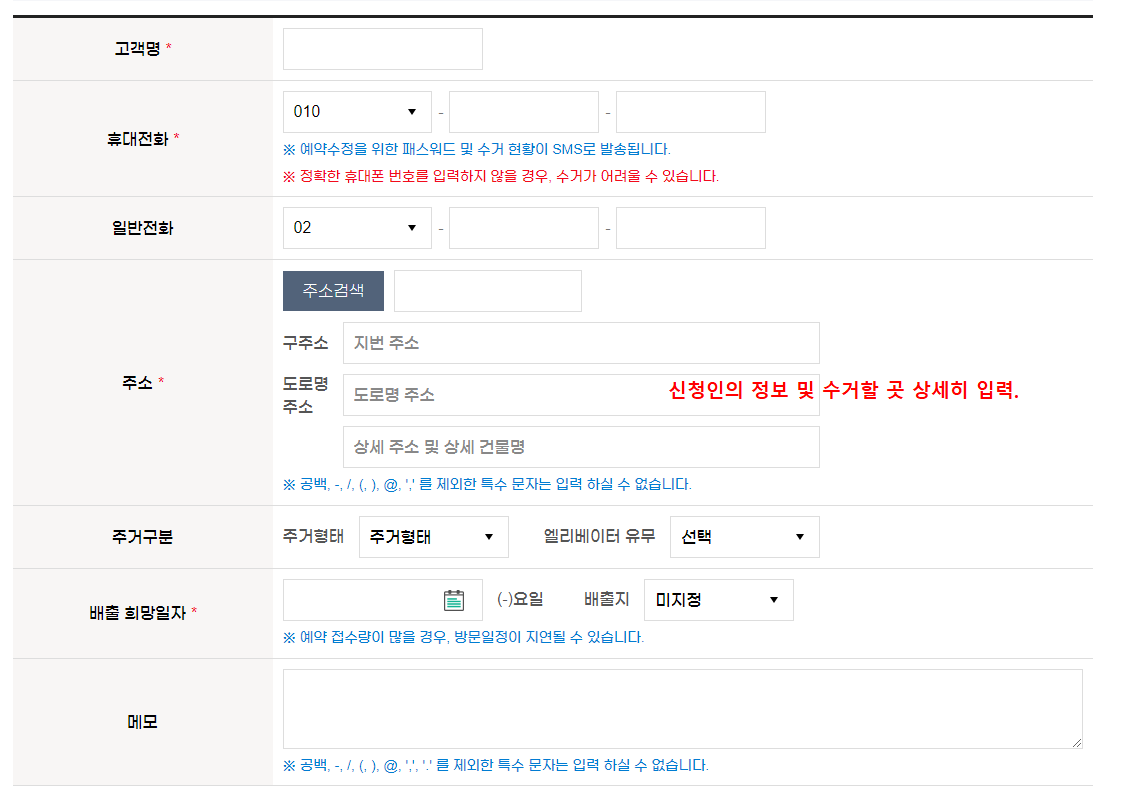Click the 구주소 label

point(306,343)
